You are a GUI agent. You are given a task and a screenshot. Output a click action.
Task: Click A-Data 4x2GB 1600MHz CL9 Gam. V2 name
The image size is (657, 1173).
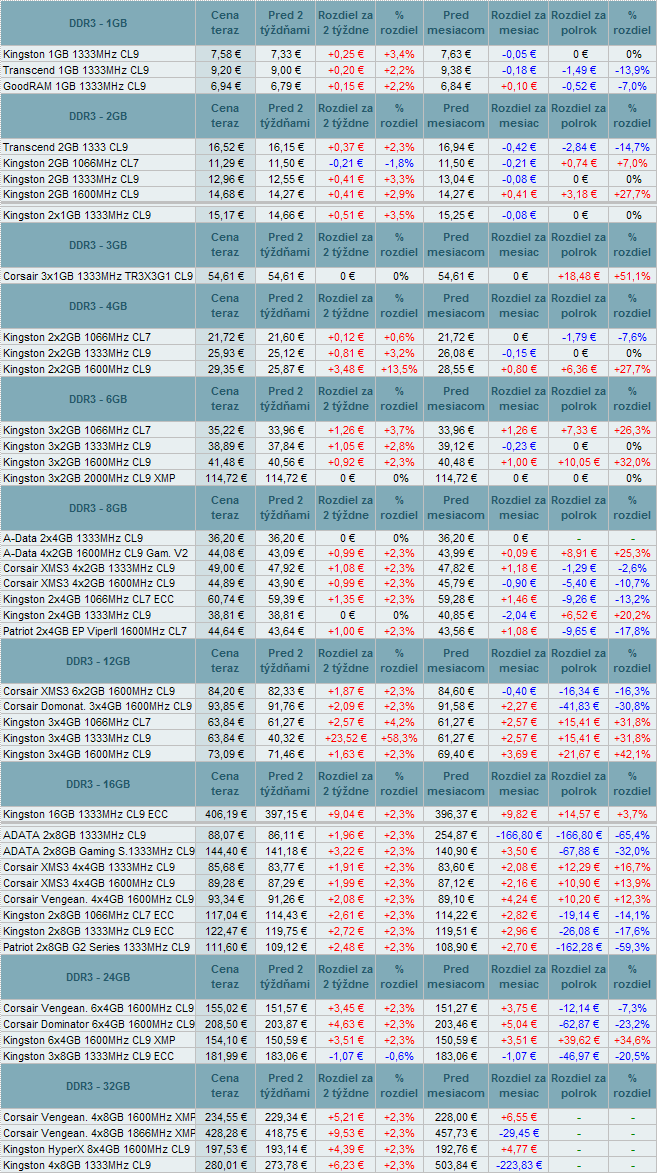coord(95,554)
